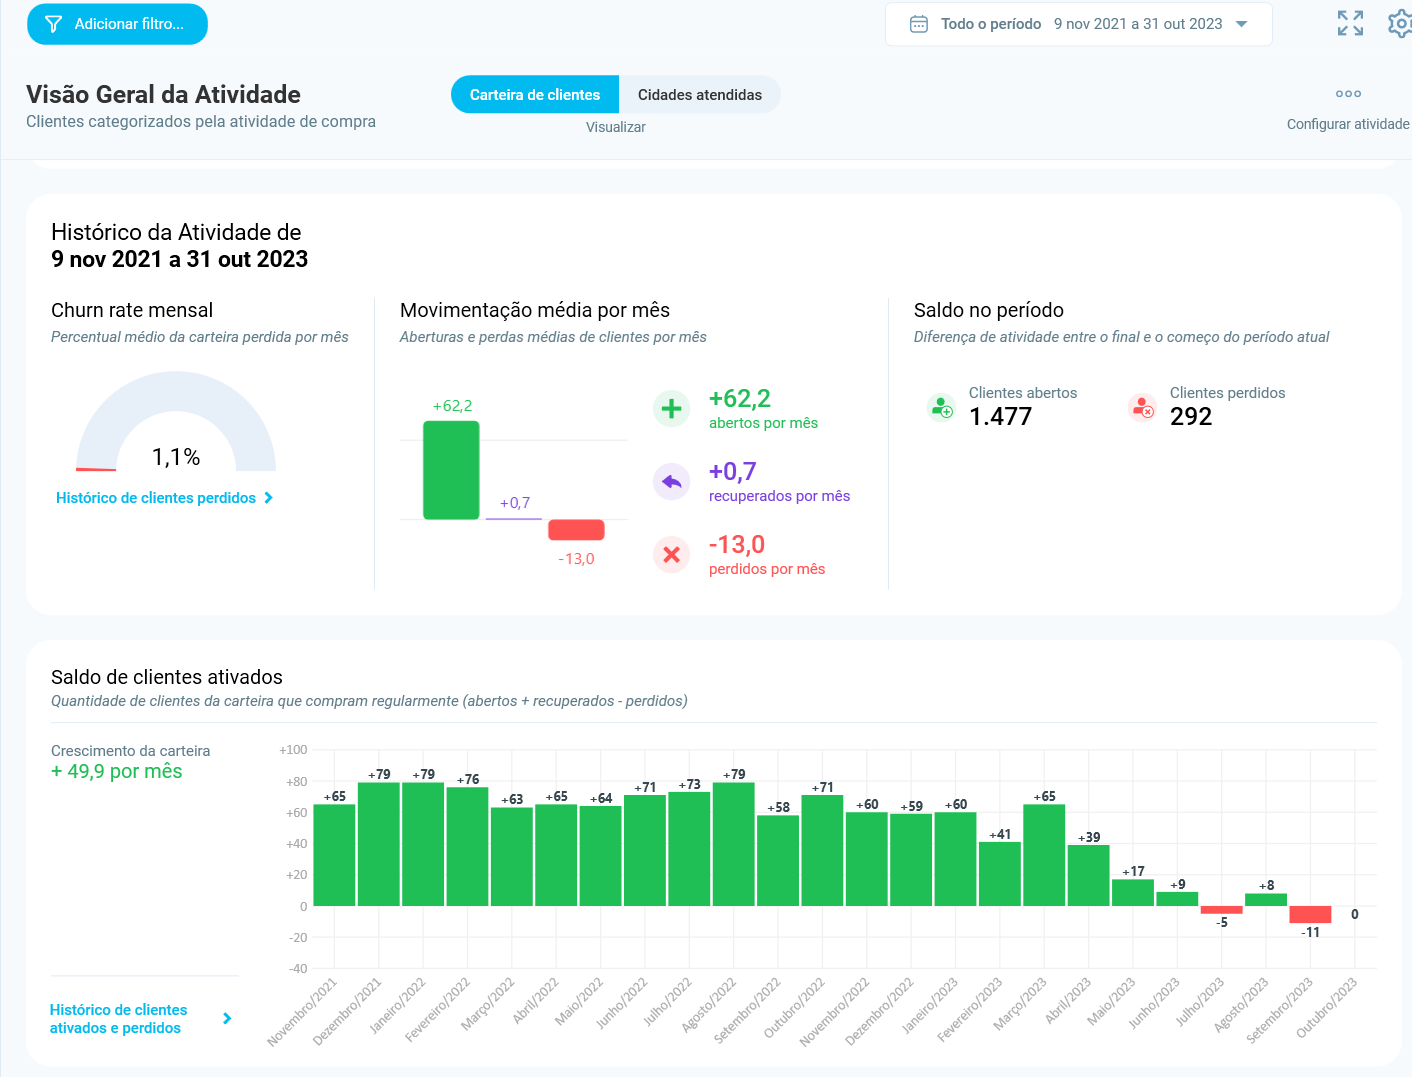Select the Dezembro/2021 +79 bar

(379, 845)
